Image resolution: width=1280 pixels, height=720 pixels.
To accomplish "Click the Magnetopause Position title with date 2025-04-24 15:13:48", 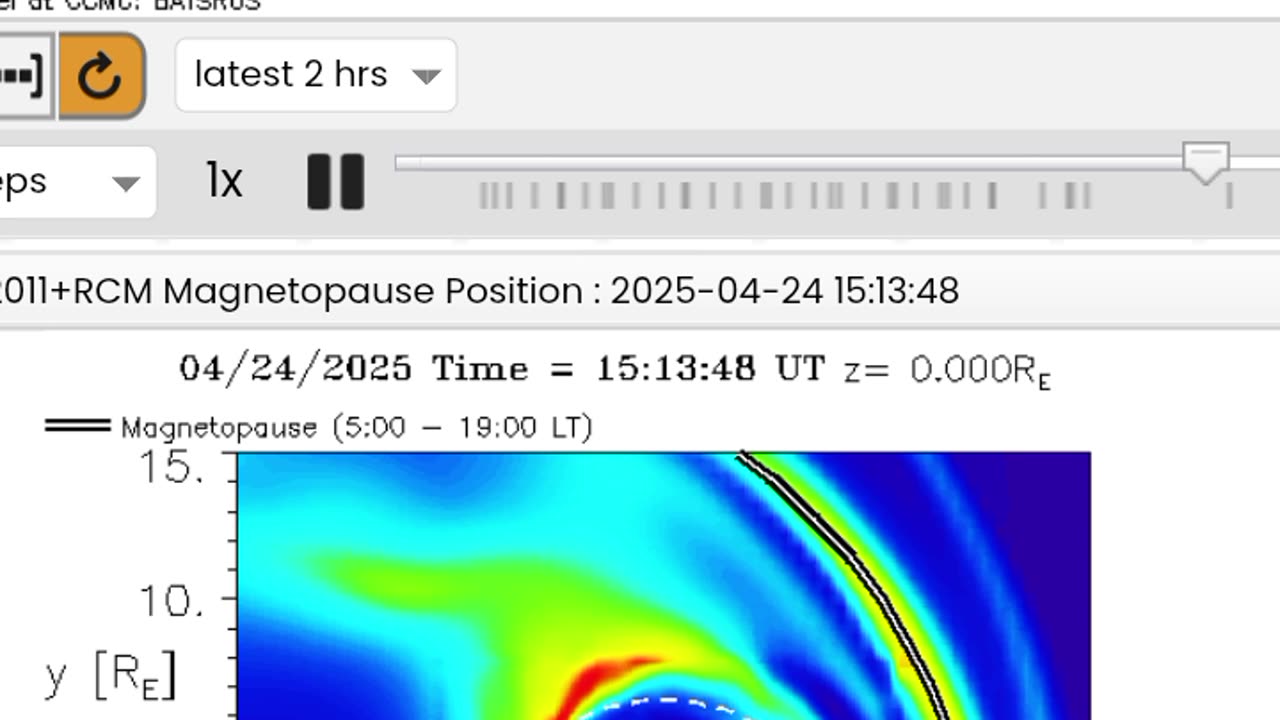I will click(480, 291).
